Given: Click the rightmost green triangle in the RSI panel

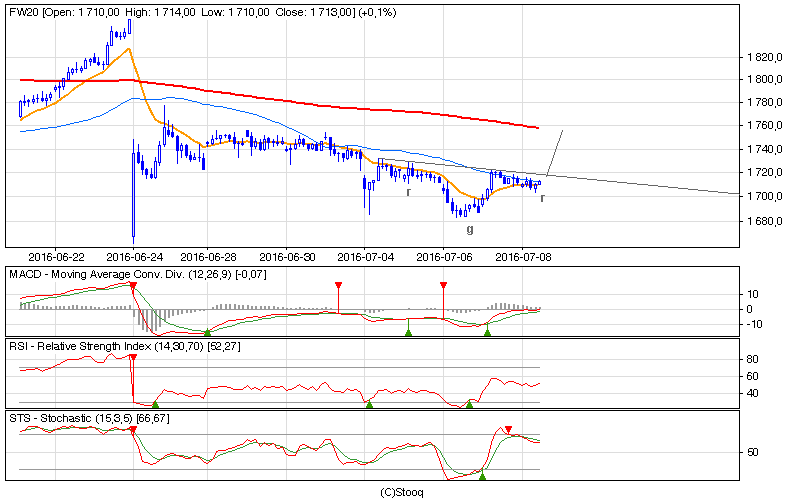Looking at the screenshot, I should click(469, 404).
